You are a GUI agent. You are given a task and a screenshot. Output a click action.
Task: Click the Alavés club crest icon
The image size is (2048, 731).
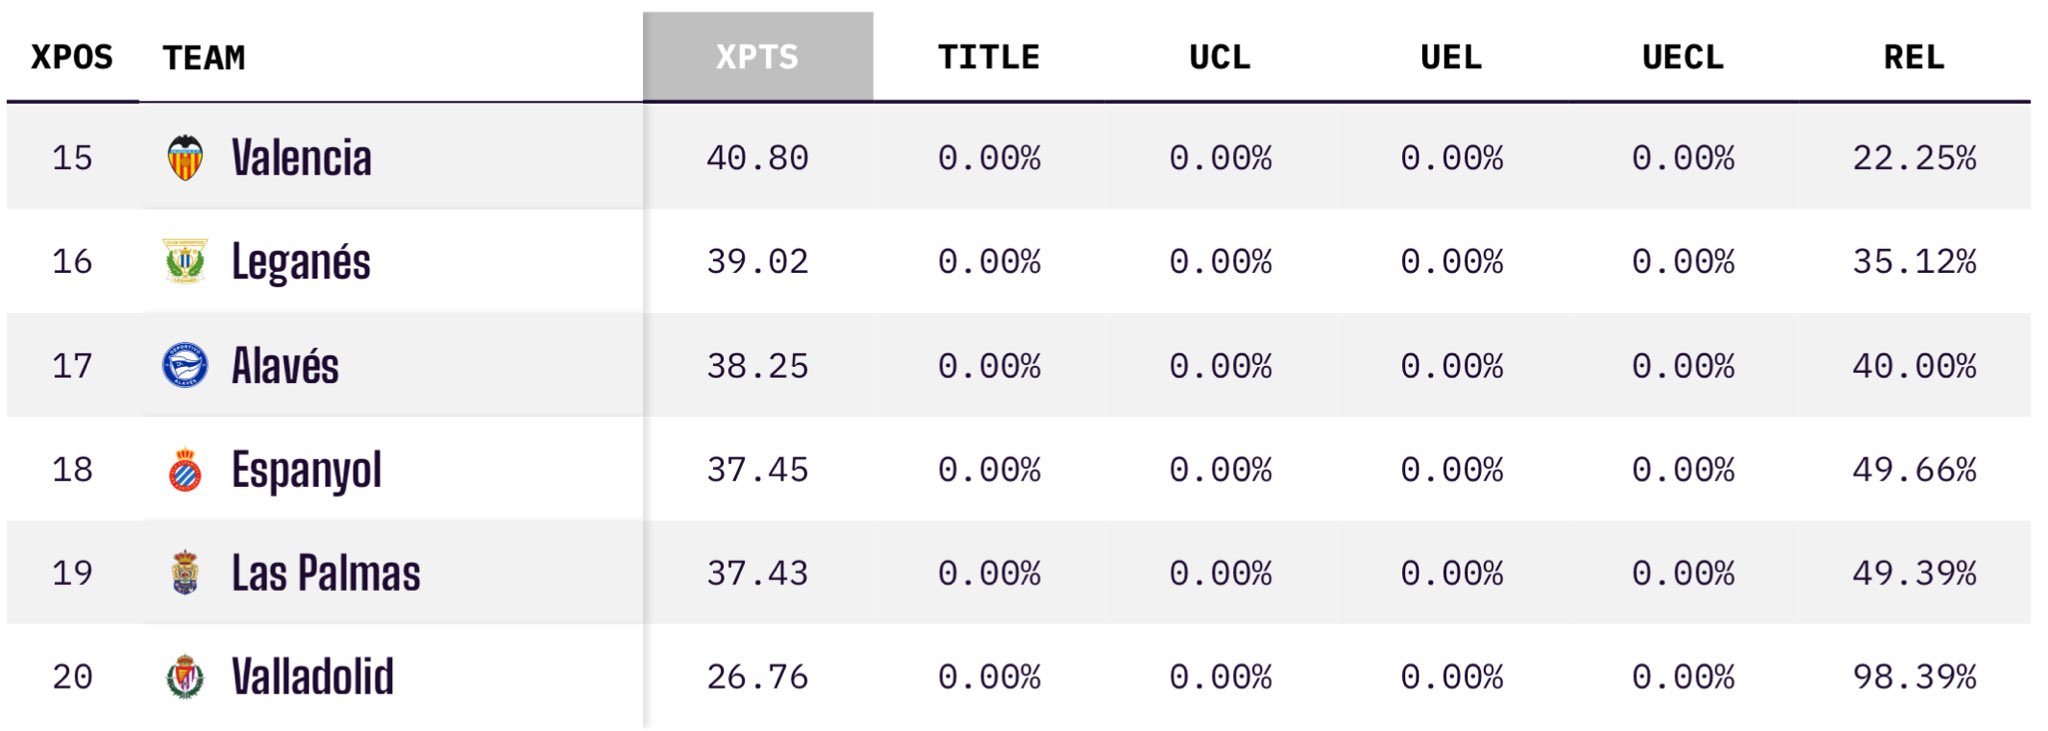coord(185,365)
